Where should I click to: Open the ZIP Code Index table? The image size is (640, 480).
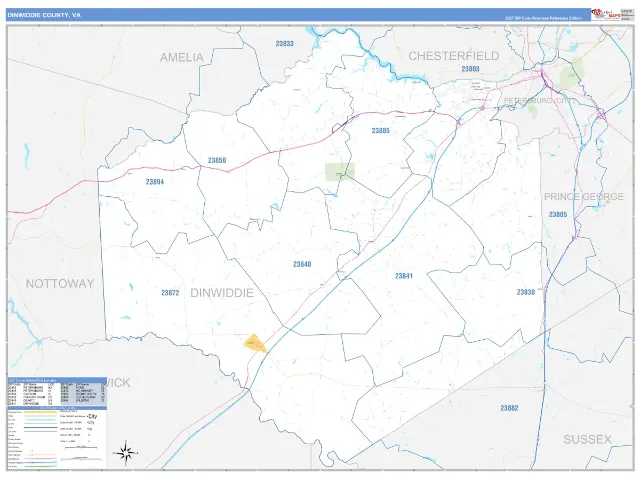coord(58,391)
